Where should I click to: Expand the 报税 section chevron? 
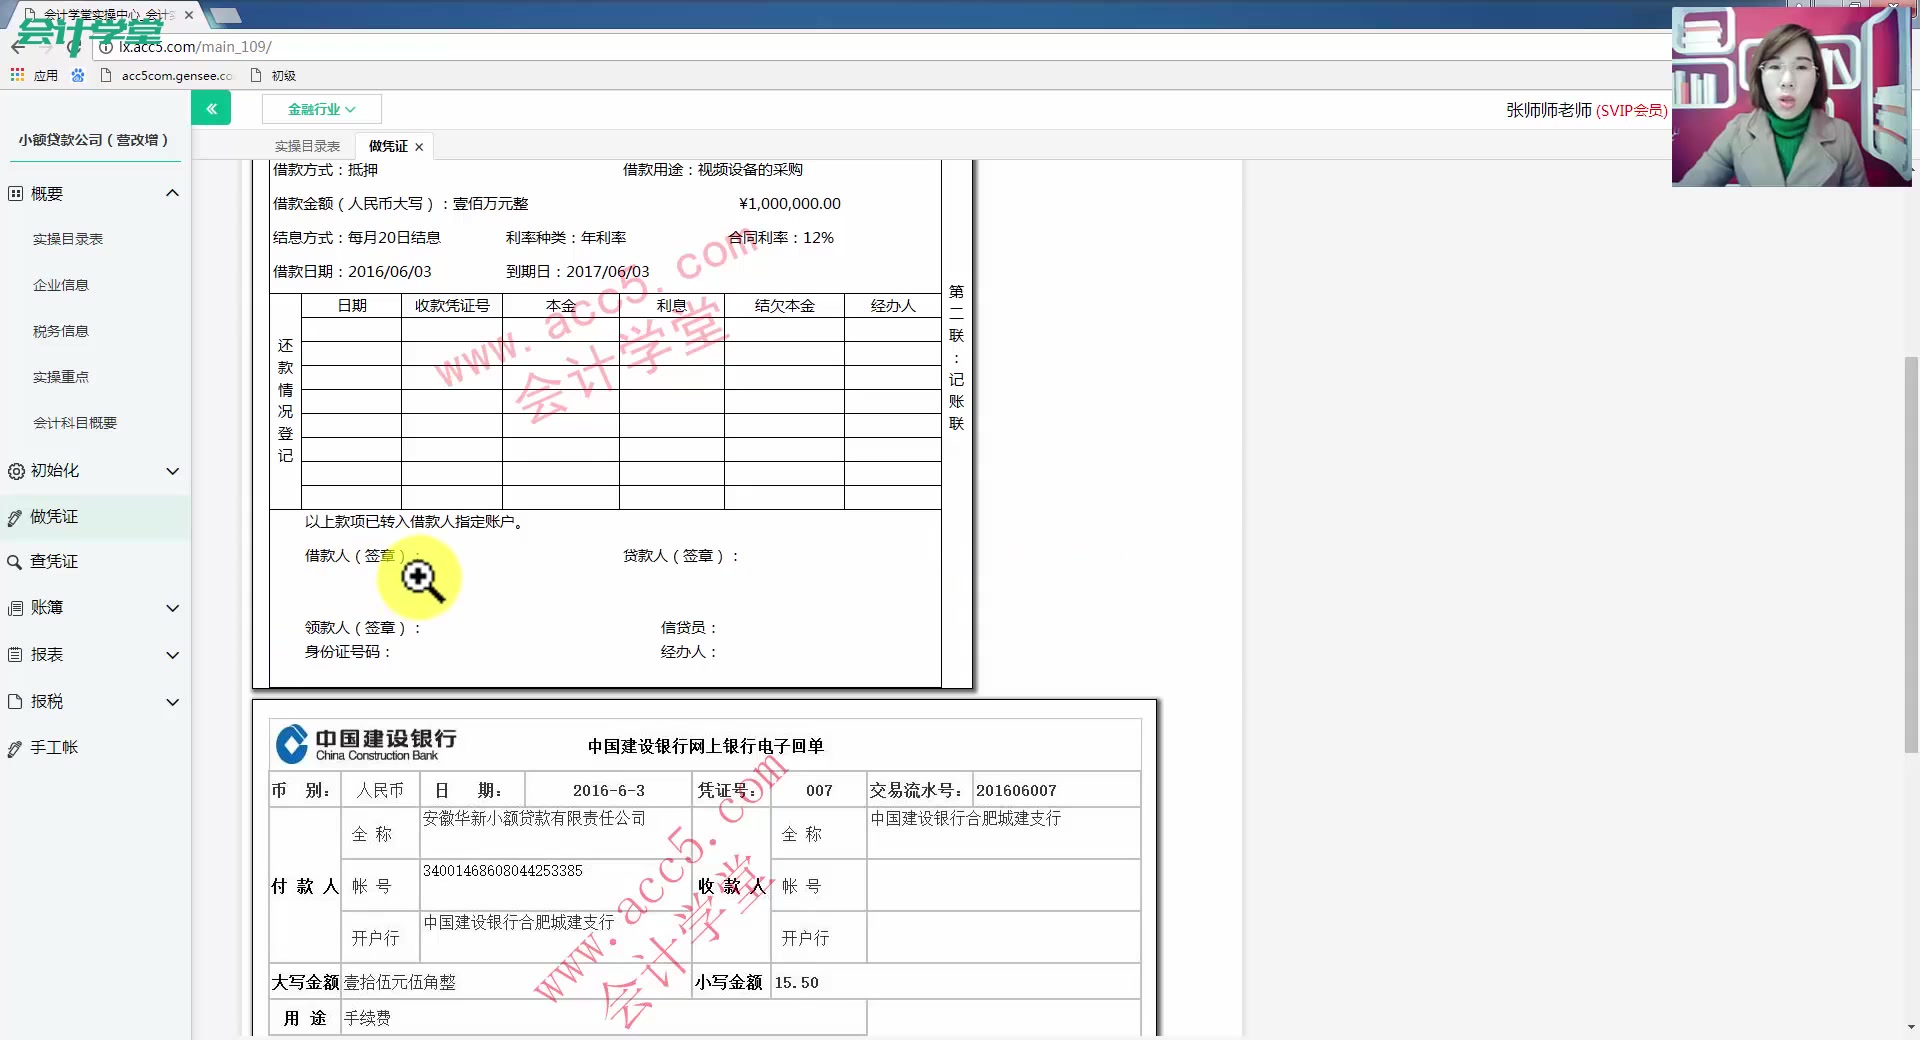[172, 702]
